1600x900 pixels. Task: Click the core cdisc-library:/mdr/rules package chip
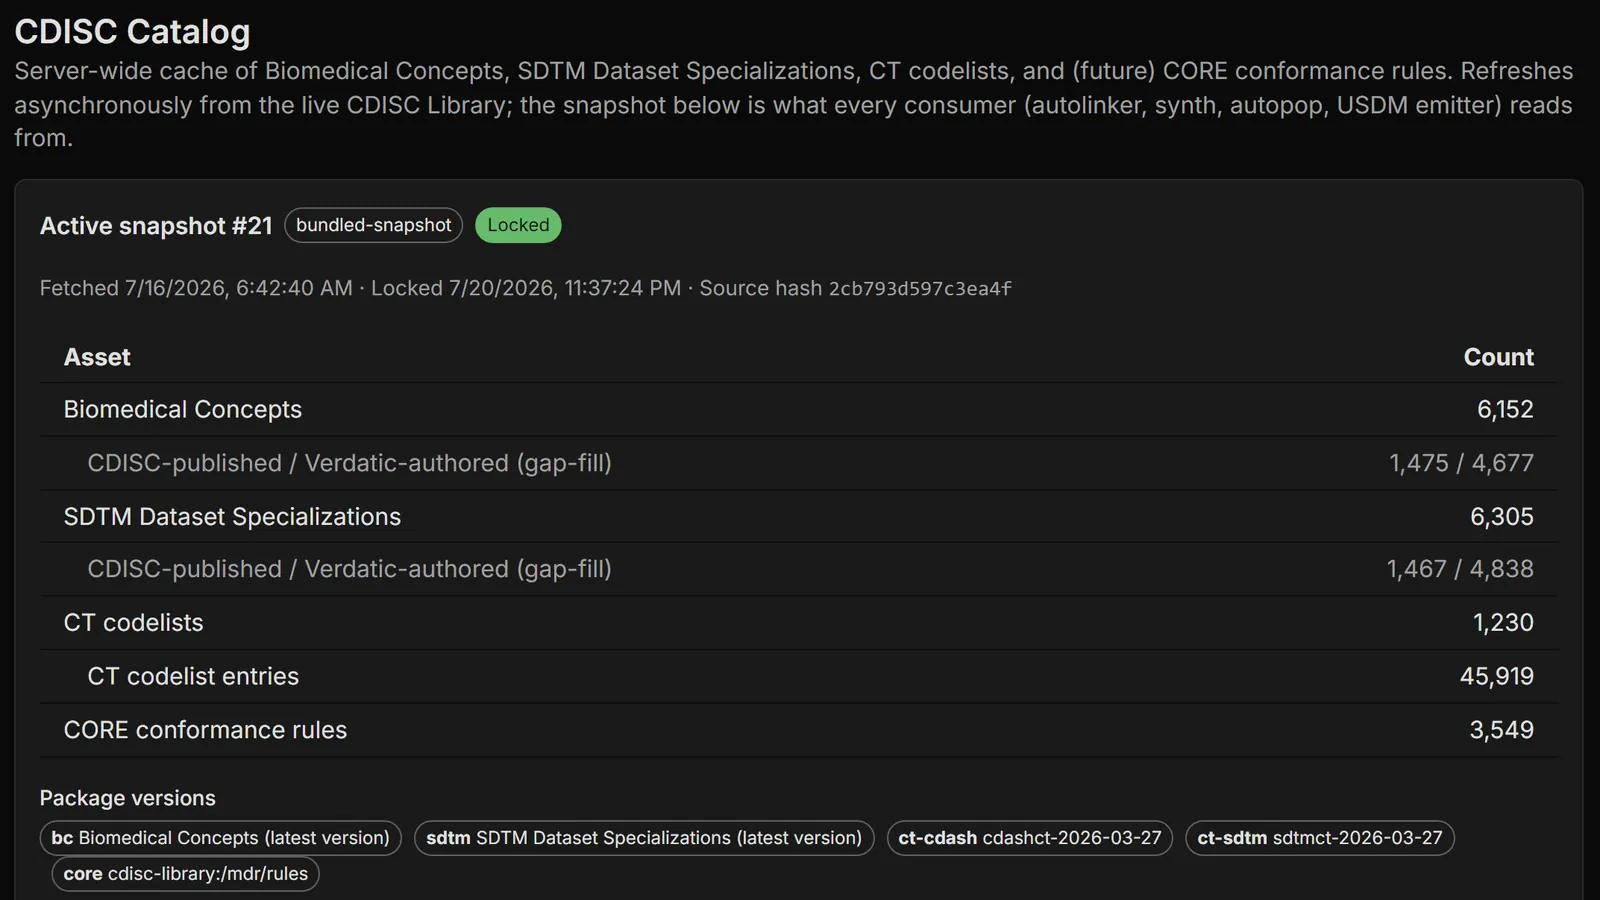186,874
